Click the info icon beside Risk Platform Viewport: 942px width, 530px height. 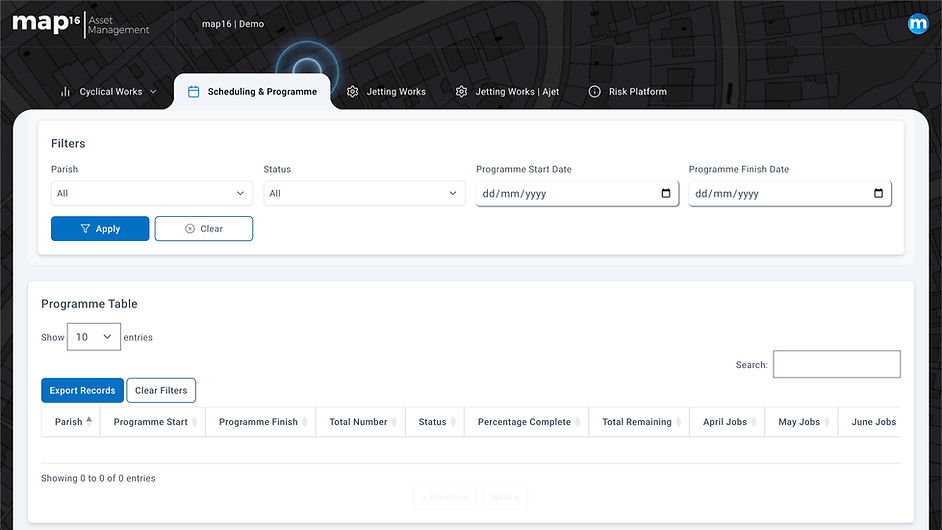(x=594, y=91)
